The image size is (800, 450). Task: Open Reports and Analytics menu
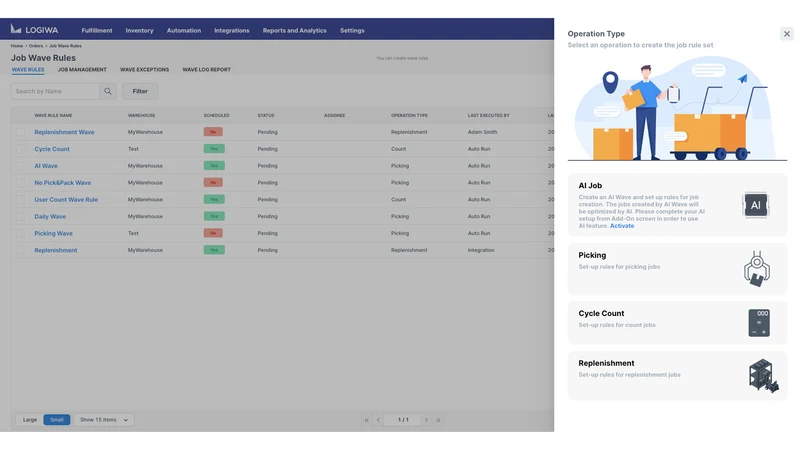[294, 31]
